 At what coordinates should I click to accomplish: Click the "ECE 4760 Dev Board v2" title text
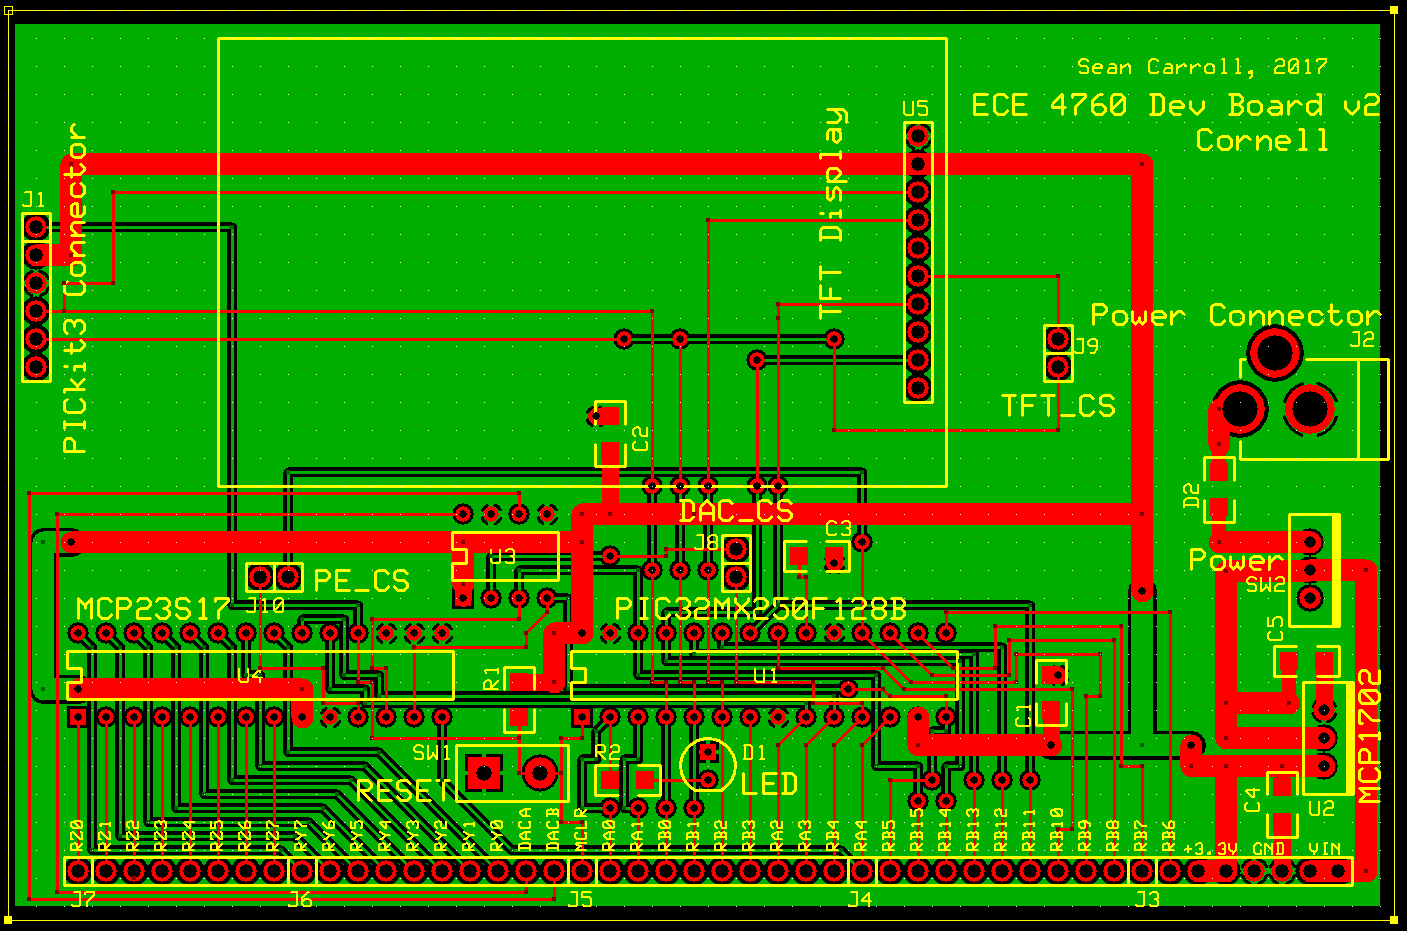pos(1176,105)
